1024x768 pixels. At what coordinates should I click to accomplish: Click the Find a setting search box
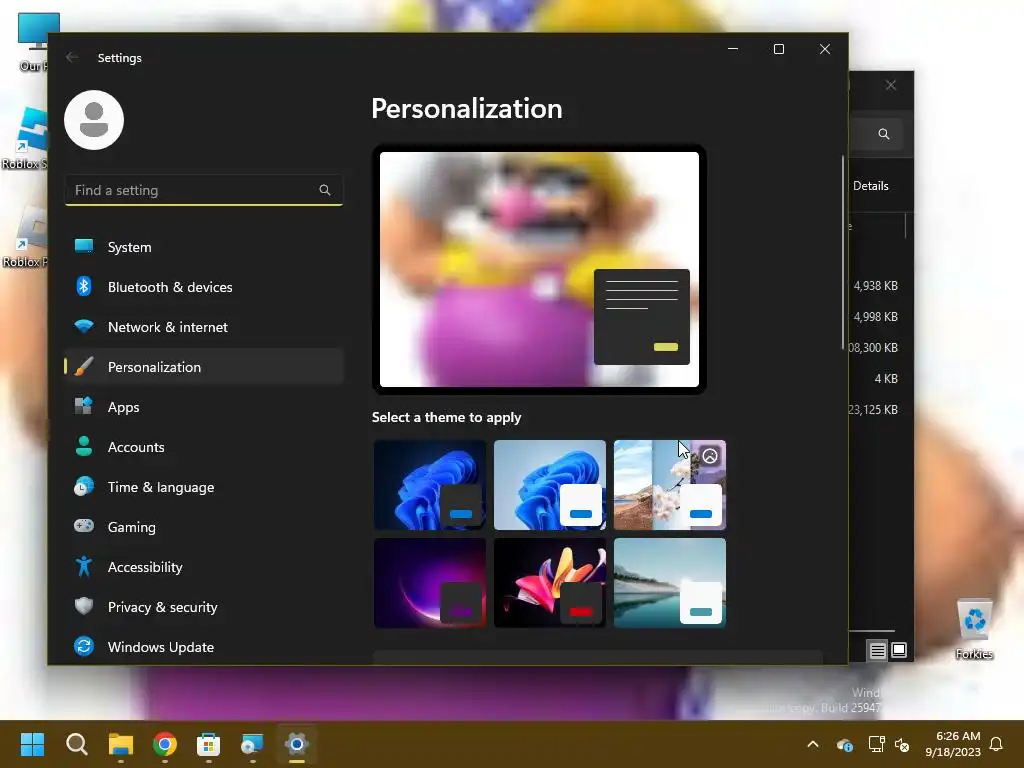click(x=204, y=190)
